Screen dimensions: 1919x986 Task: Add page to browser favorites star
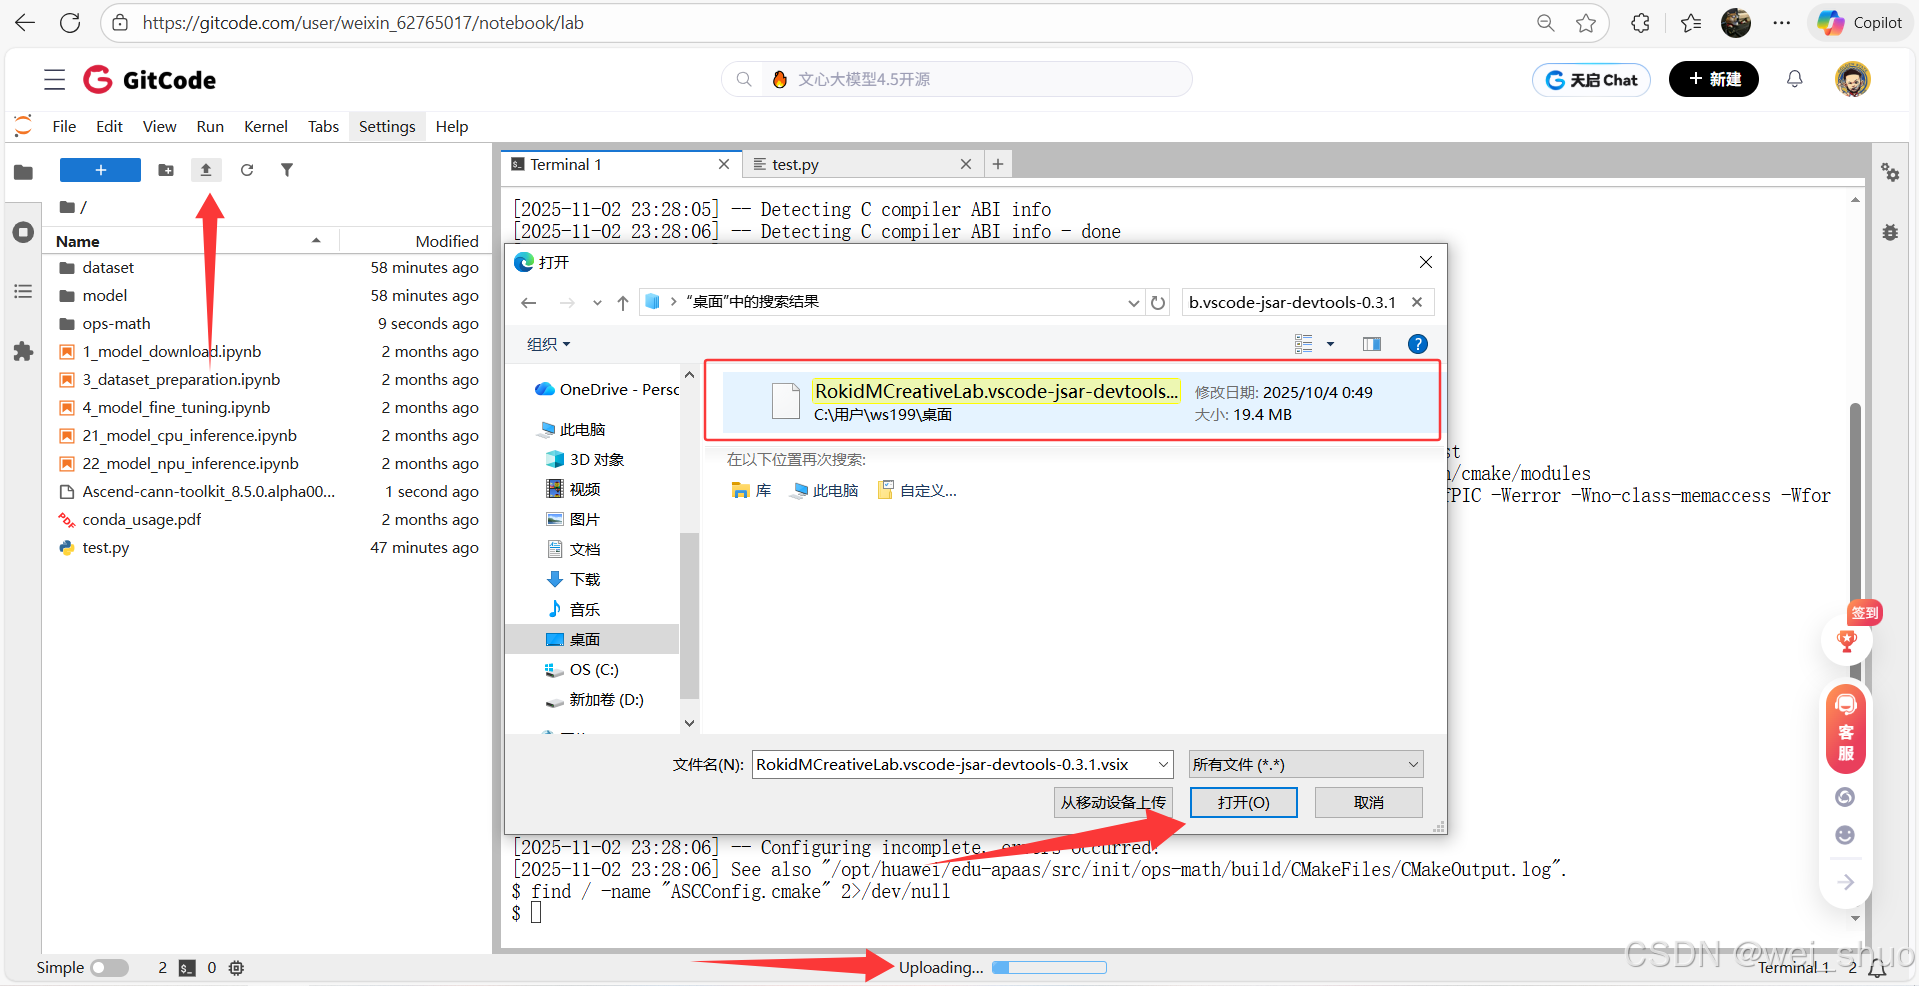tap(1586, 23)
